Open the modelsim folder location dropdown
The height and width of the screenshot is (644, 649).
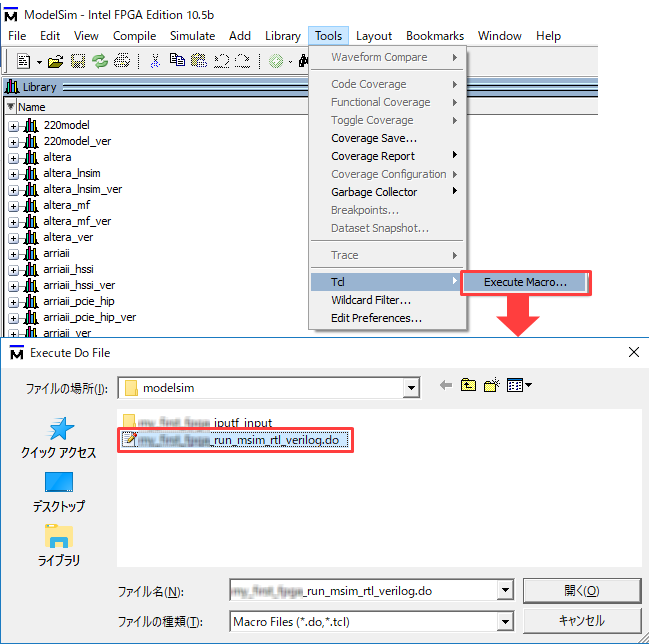coord(411,388)
